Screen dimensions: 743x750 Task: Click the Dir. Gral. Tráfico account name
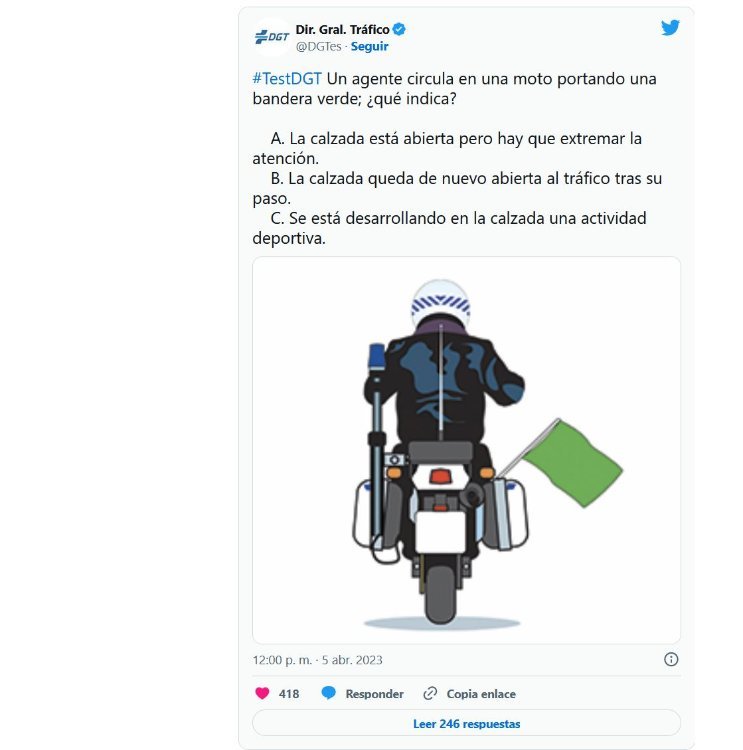coord(343,30)
